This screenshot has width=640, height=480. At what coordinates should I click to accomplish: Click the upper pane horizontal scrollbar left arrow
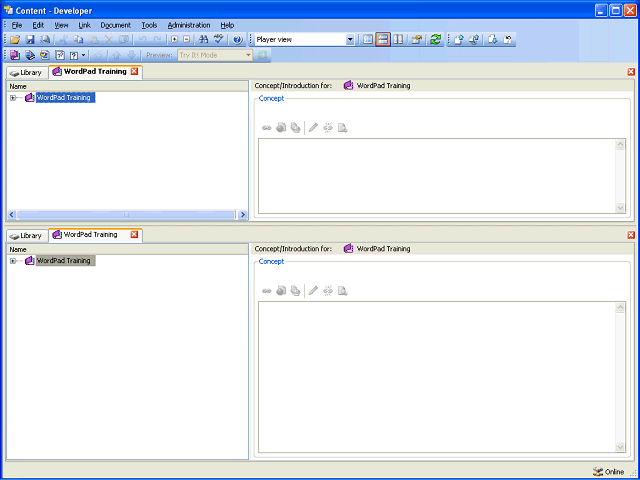(x=11, y=215)
